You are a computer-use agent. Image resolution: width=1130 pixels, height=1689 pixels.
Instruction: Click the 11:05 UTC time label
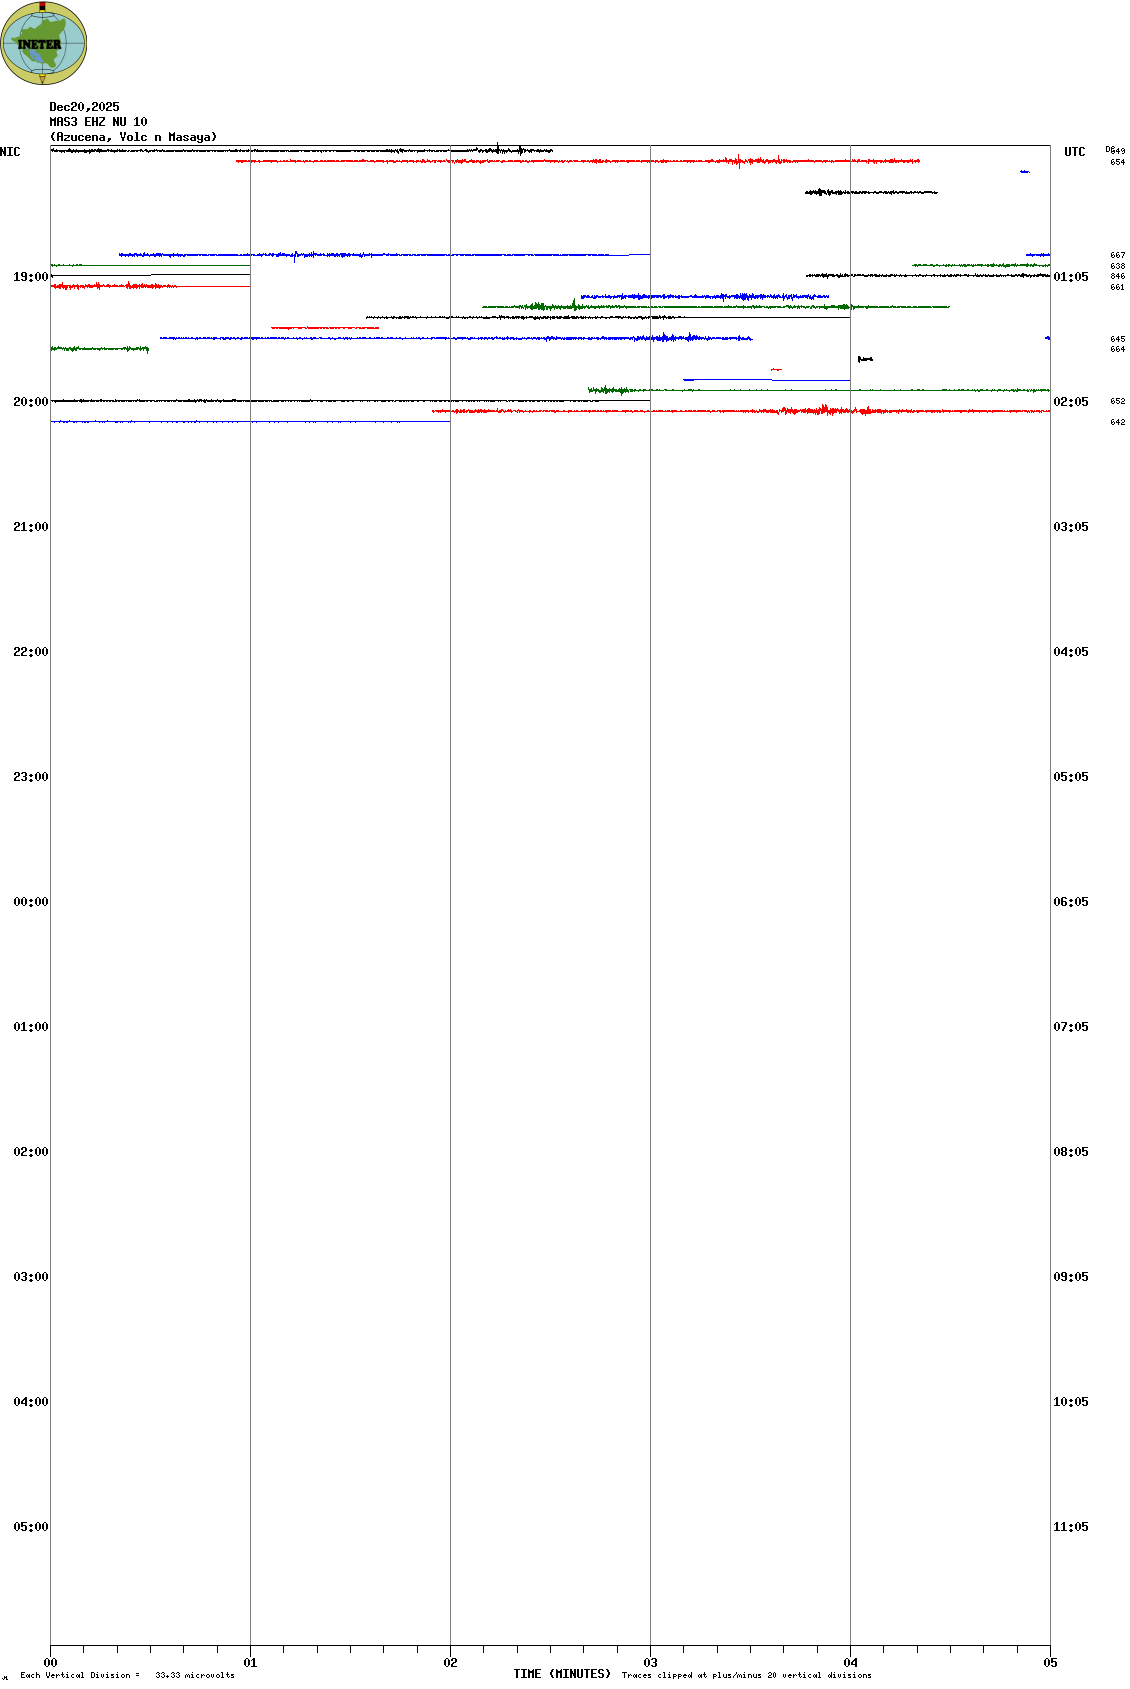[1070, 1527]
